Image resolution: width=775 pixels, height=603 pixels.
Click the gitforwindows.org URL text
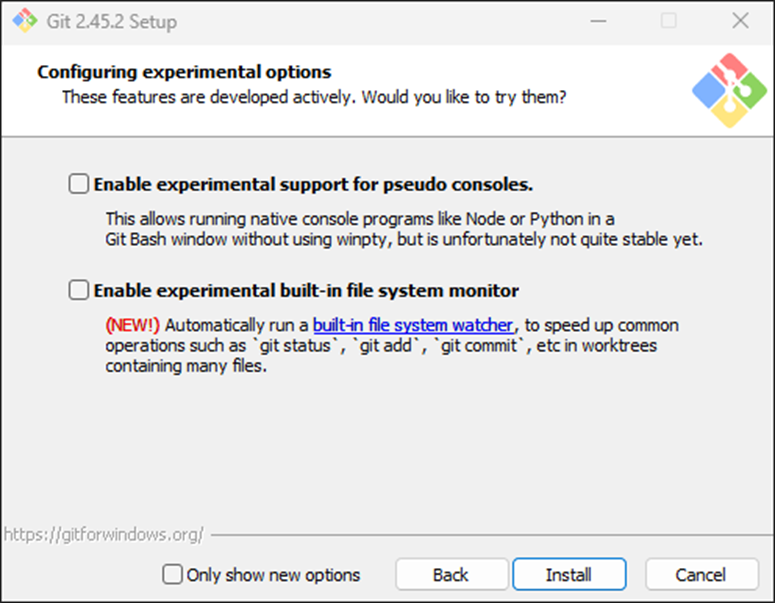click(x=103, y=535)
